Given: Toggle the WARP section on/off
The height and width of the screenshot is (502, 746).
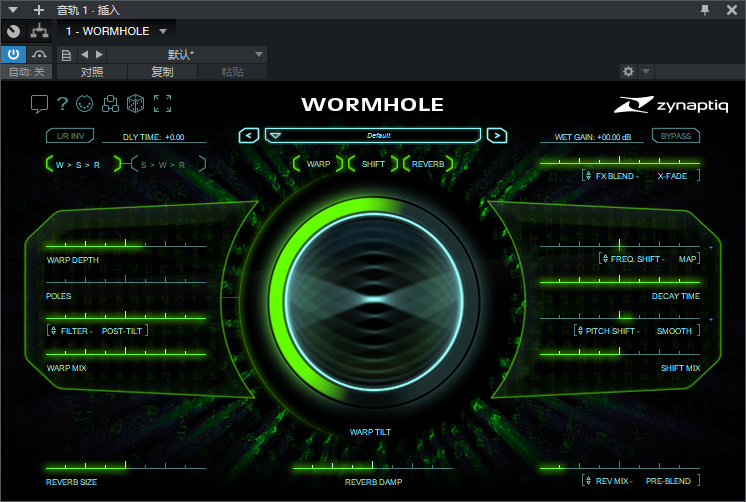Looking at the screenshot, I should [318, 164].
